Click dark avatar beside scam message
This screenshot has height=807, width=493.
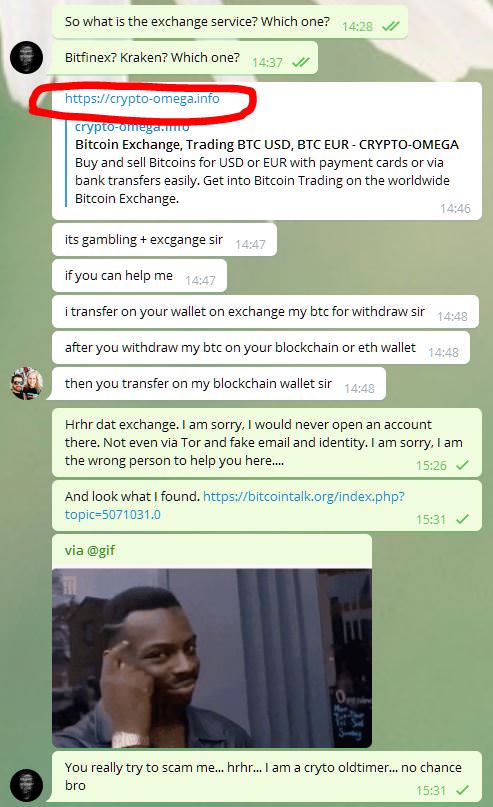26,785
